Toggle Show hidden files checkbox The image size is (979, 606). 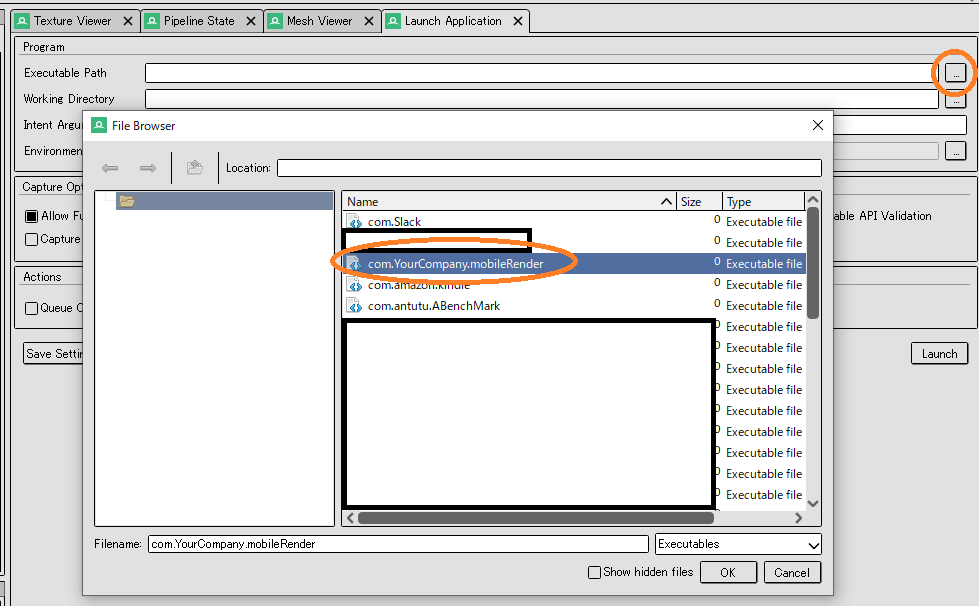point(594,572)
